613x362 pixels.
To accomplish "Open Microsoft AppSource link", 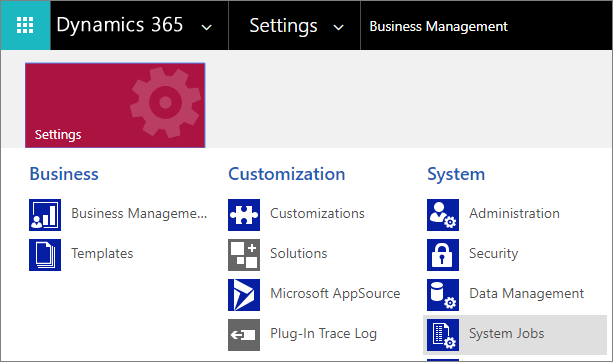I will coord(335,293).
